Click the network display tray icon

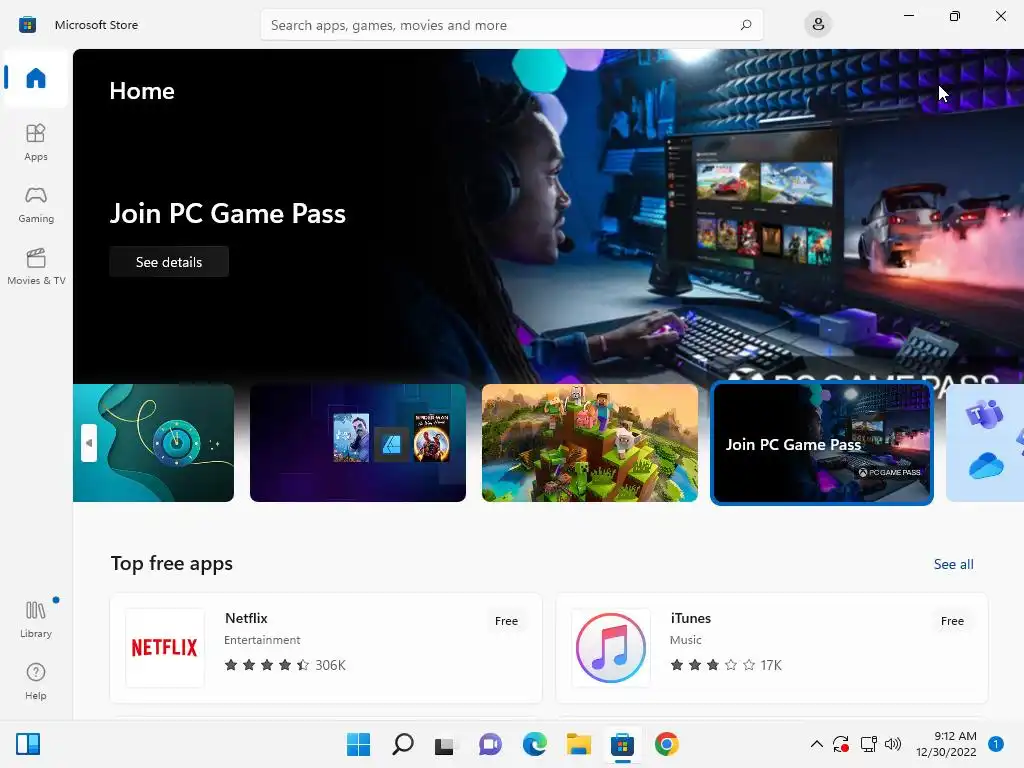[869, 744]
